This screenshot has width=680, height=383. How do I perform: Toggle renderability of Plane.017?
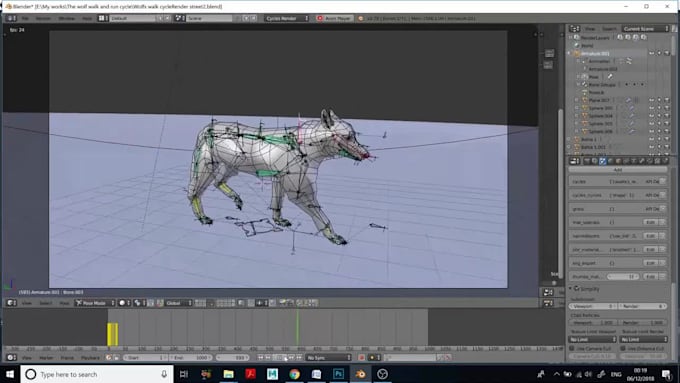pyautogui.click(x=667, y=100)
